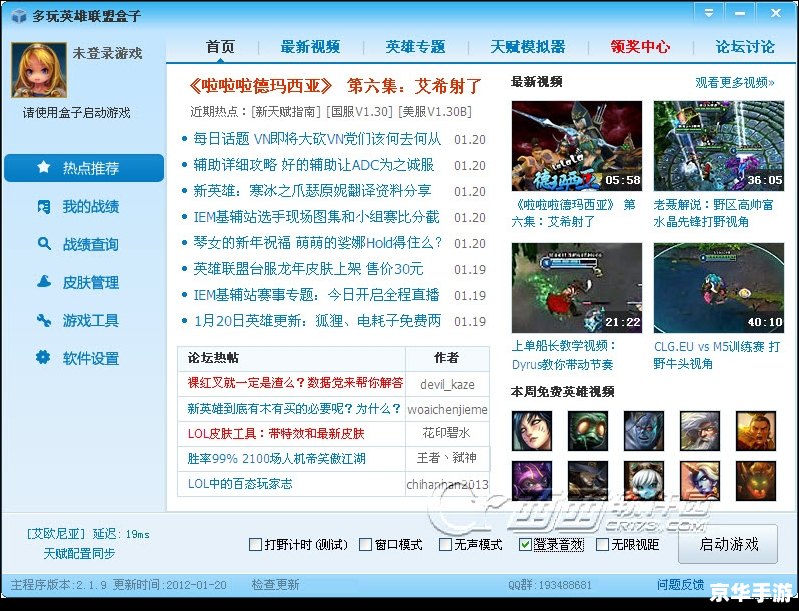The image size is (799, 611).
Task: Open news 英雄联盟台服龙年皮肤上架
Action: tap(308, 269)
